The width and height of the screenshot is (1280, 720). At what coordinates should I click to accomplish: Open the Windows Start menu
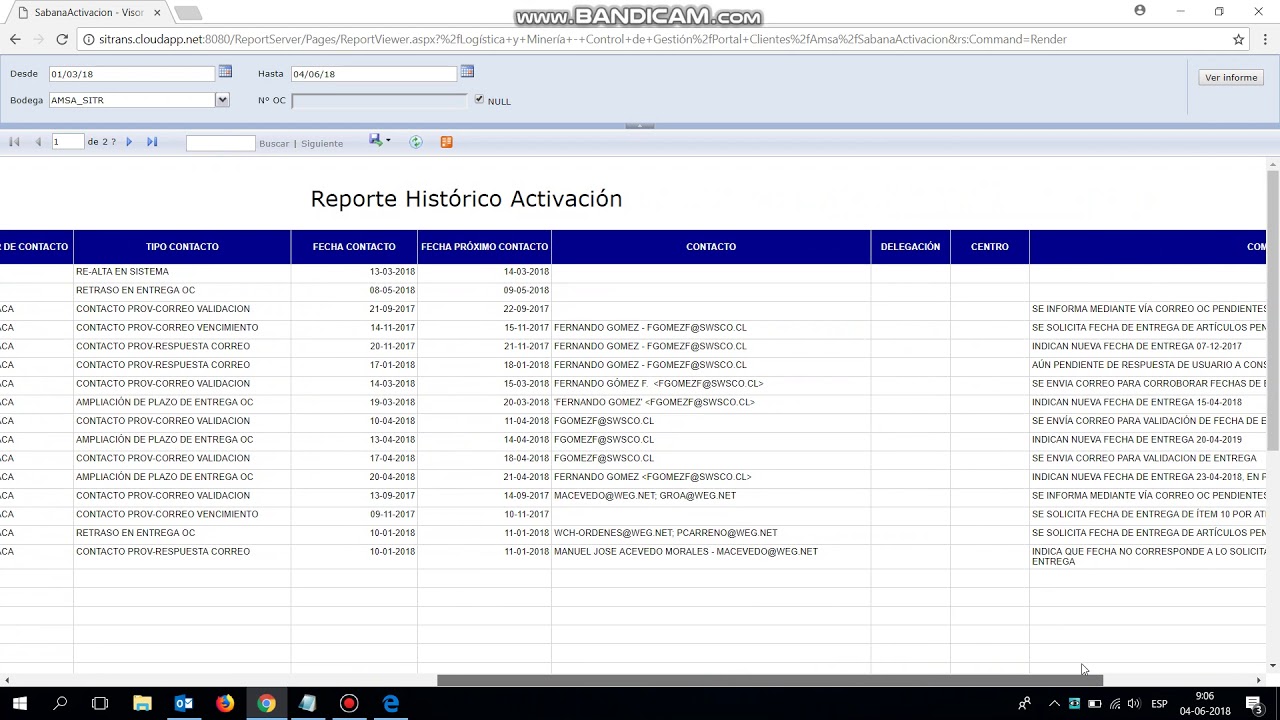tap(19, 703)
